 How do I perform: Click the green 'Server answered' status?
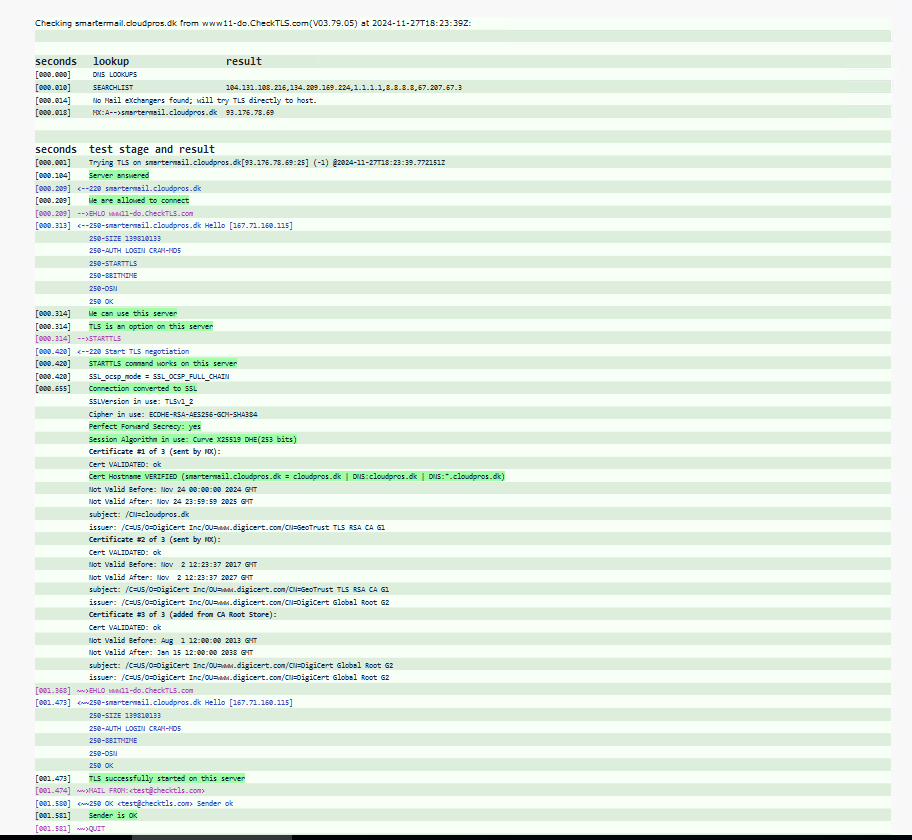tap(119, 175)
